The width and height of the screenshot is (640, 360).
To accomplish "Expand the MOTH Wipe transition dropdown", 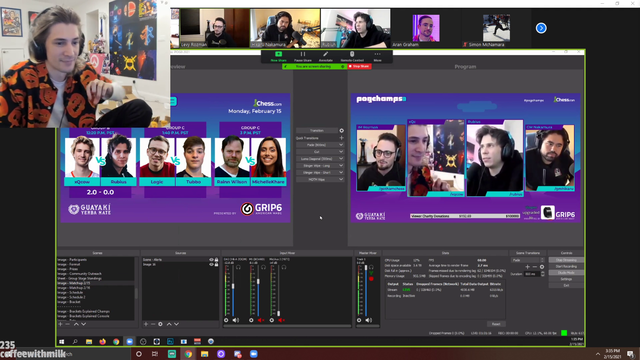I will click(x=341, y=180).
